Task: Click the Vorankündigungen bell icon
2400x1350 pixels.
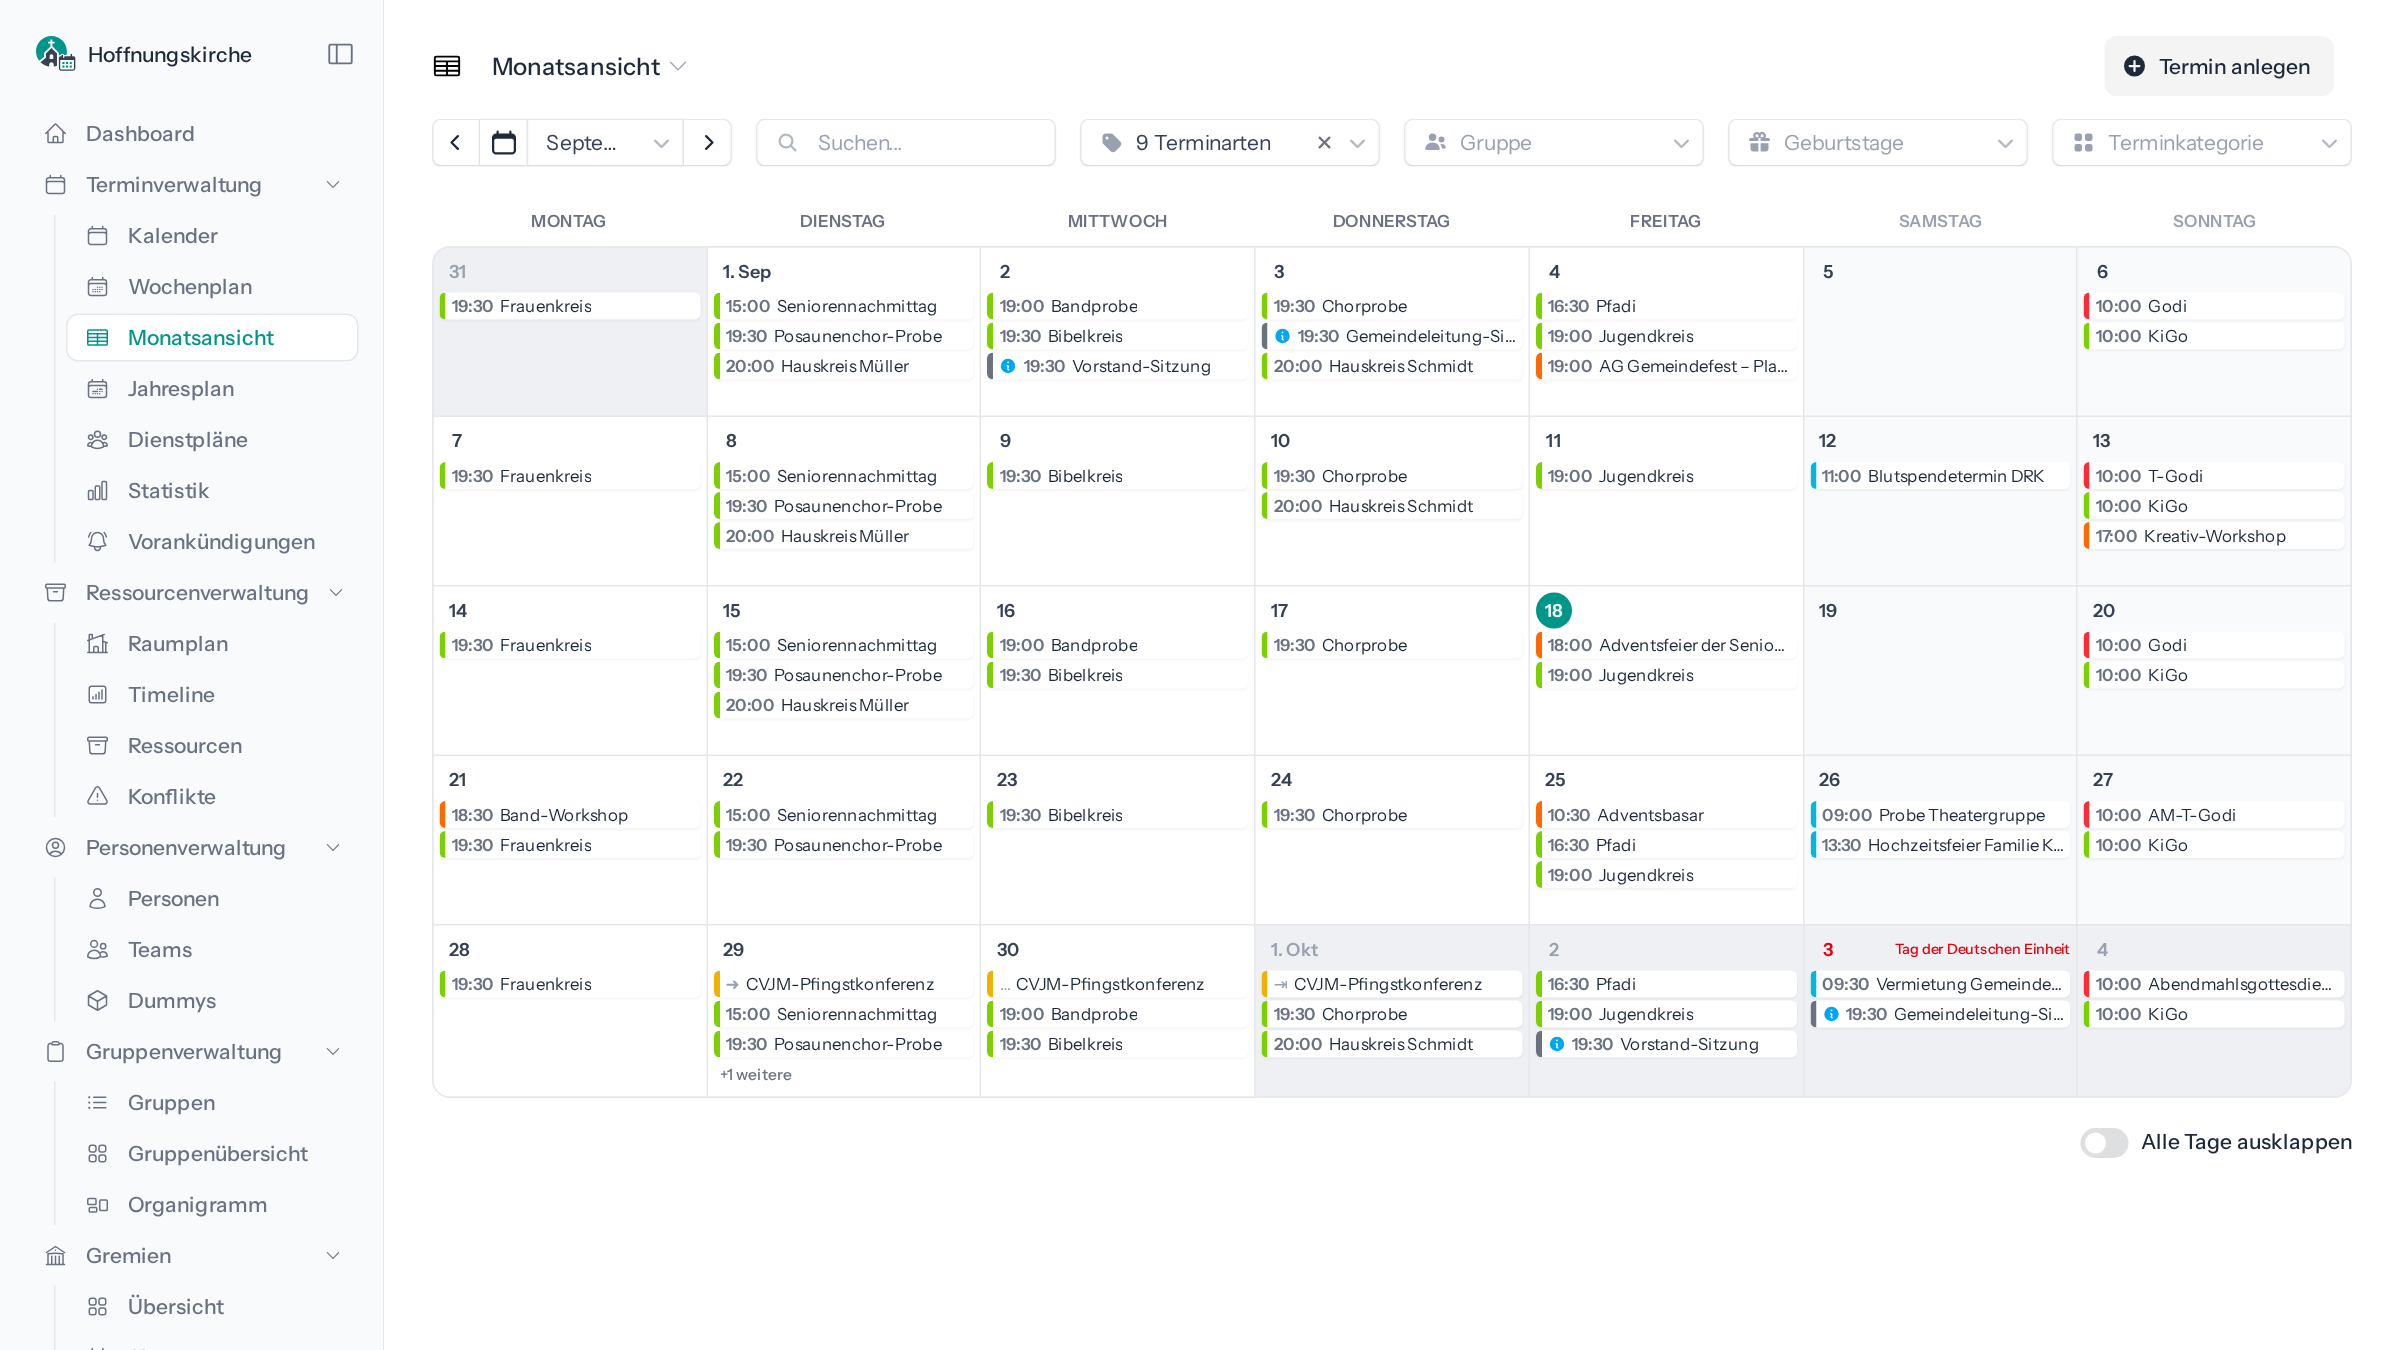Action: coord(97,542)
